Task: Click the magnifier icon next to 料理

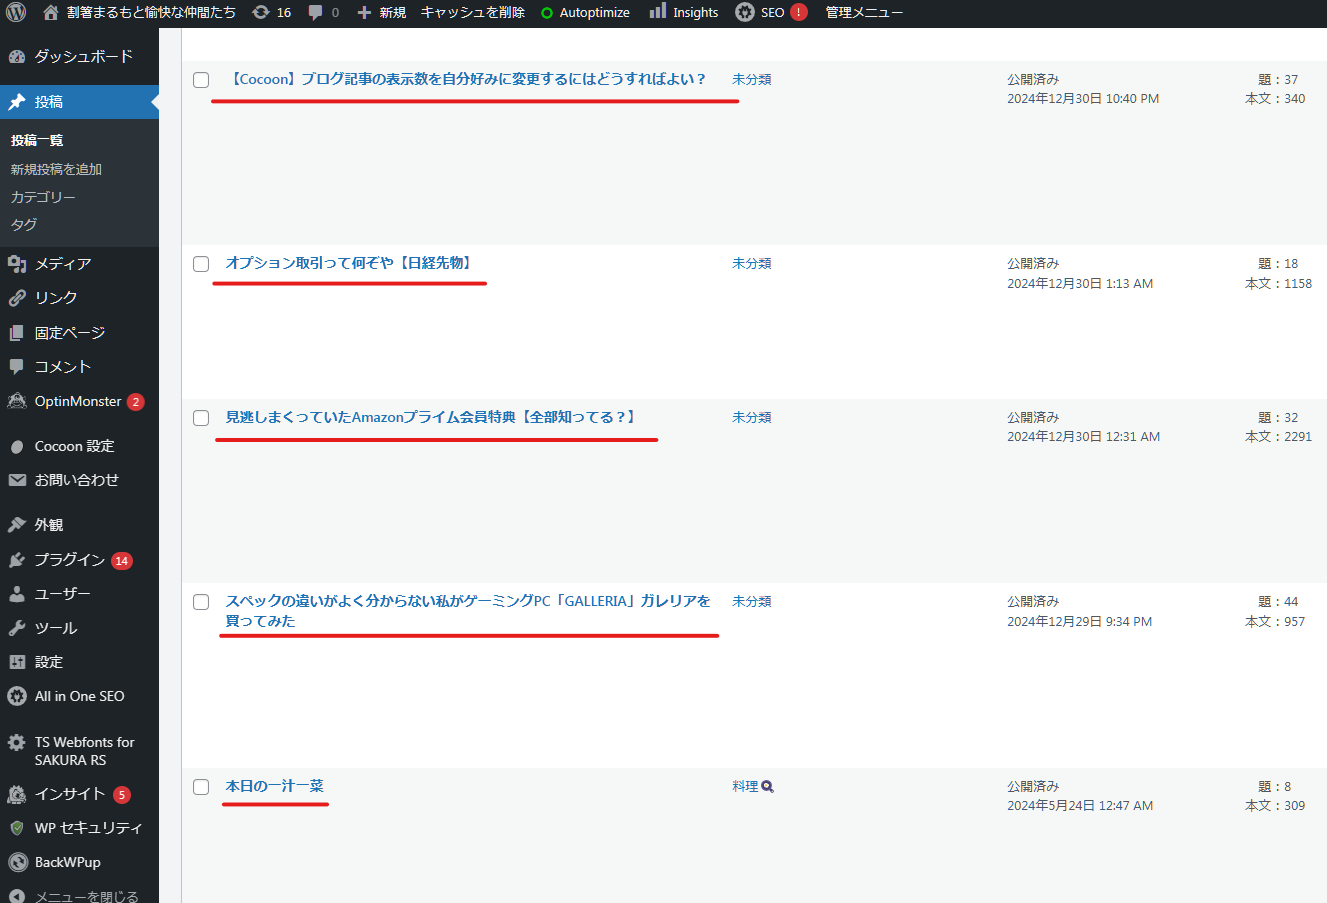Action: (768, 787)
